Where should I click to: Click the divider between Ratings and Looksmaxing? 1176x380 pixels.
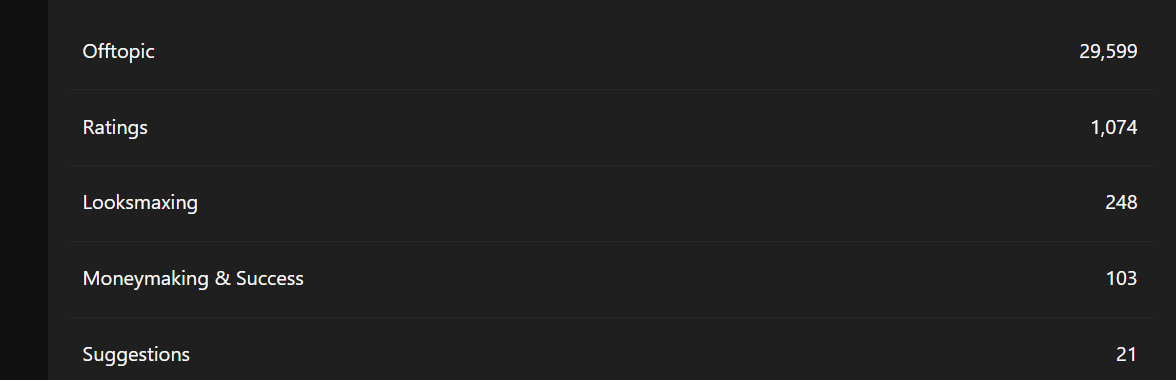point(610,166)
